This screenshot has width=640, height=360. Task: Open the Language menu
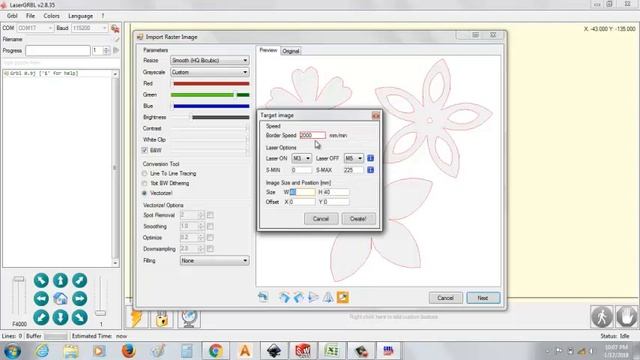tap(80, 16)
